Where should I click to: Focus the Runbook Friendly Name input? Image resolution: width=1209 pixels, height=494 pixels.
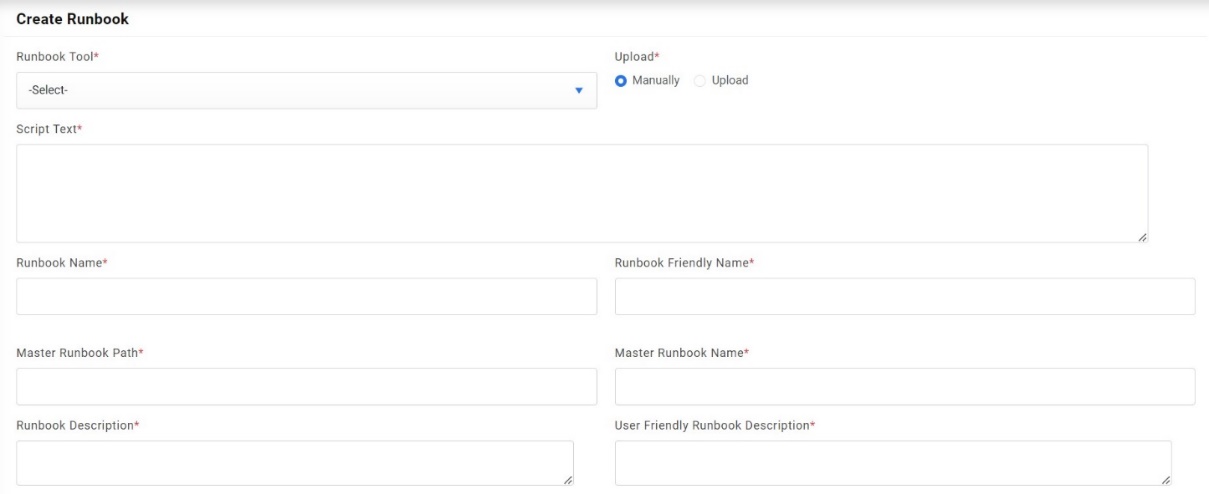click(x=904, y=296)
